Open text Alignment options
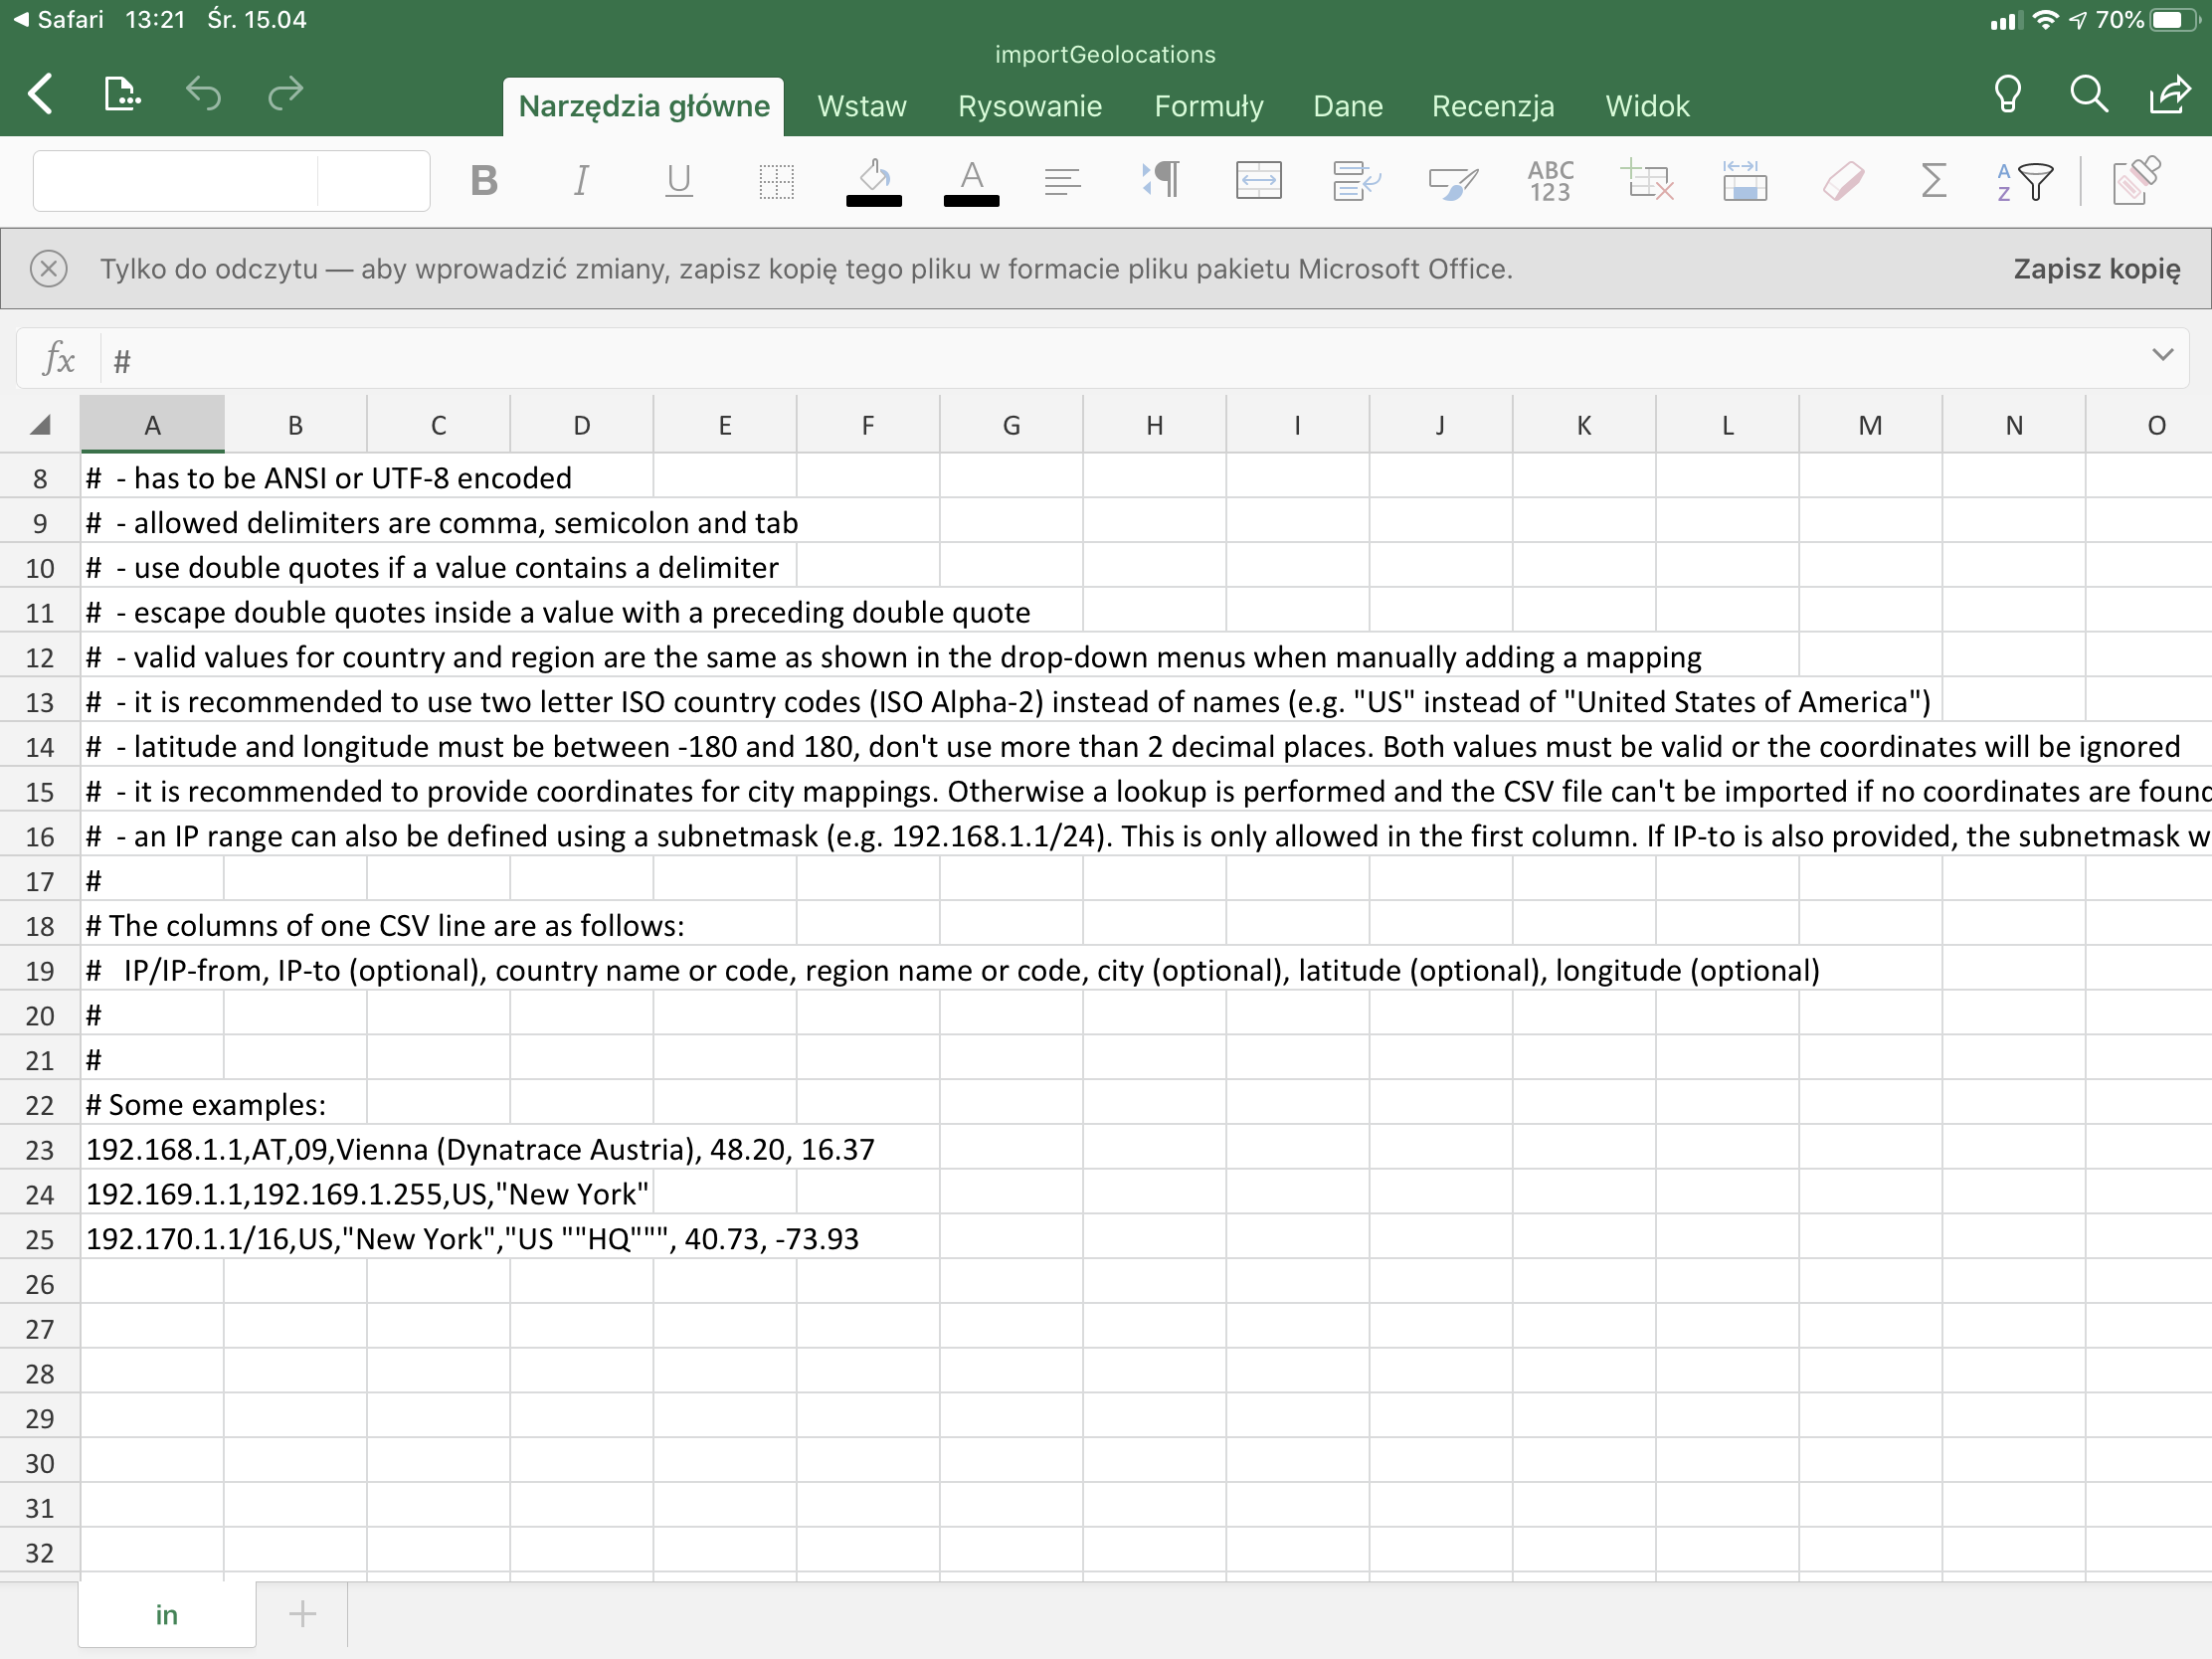This screenshot has height=1659, width=2212. point(1062,181)
